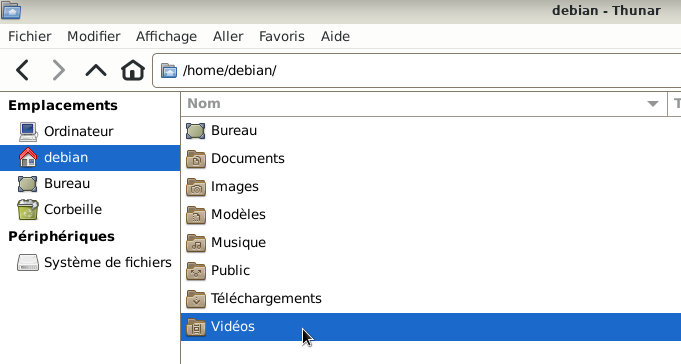Click the /home/debian/ location path field
The height and width of the screenshot is (364, 681).
pos(417,70)
